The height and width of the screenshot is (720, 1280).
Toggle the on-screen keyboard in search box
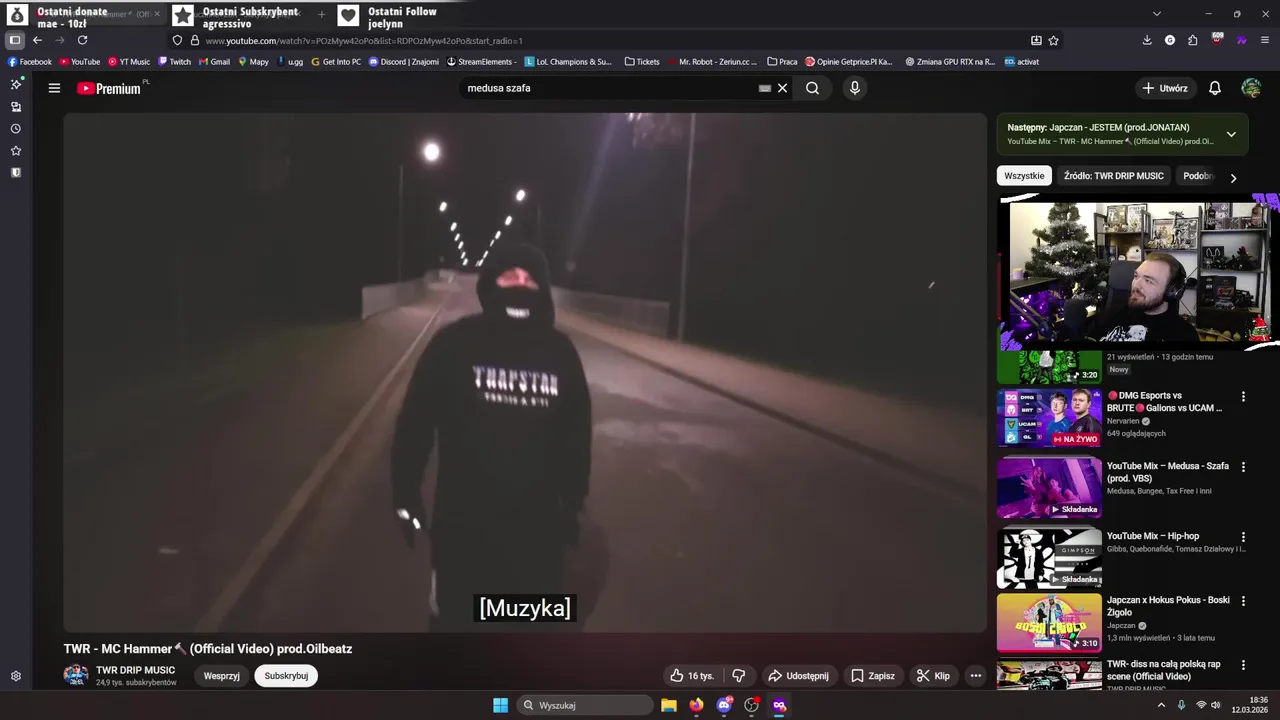click(765, 88)
